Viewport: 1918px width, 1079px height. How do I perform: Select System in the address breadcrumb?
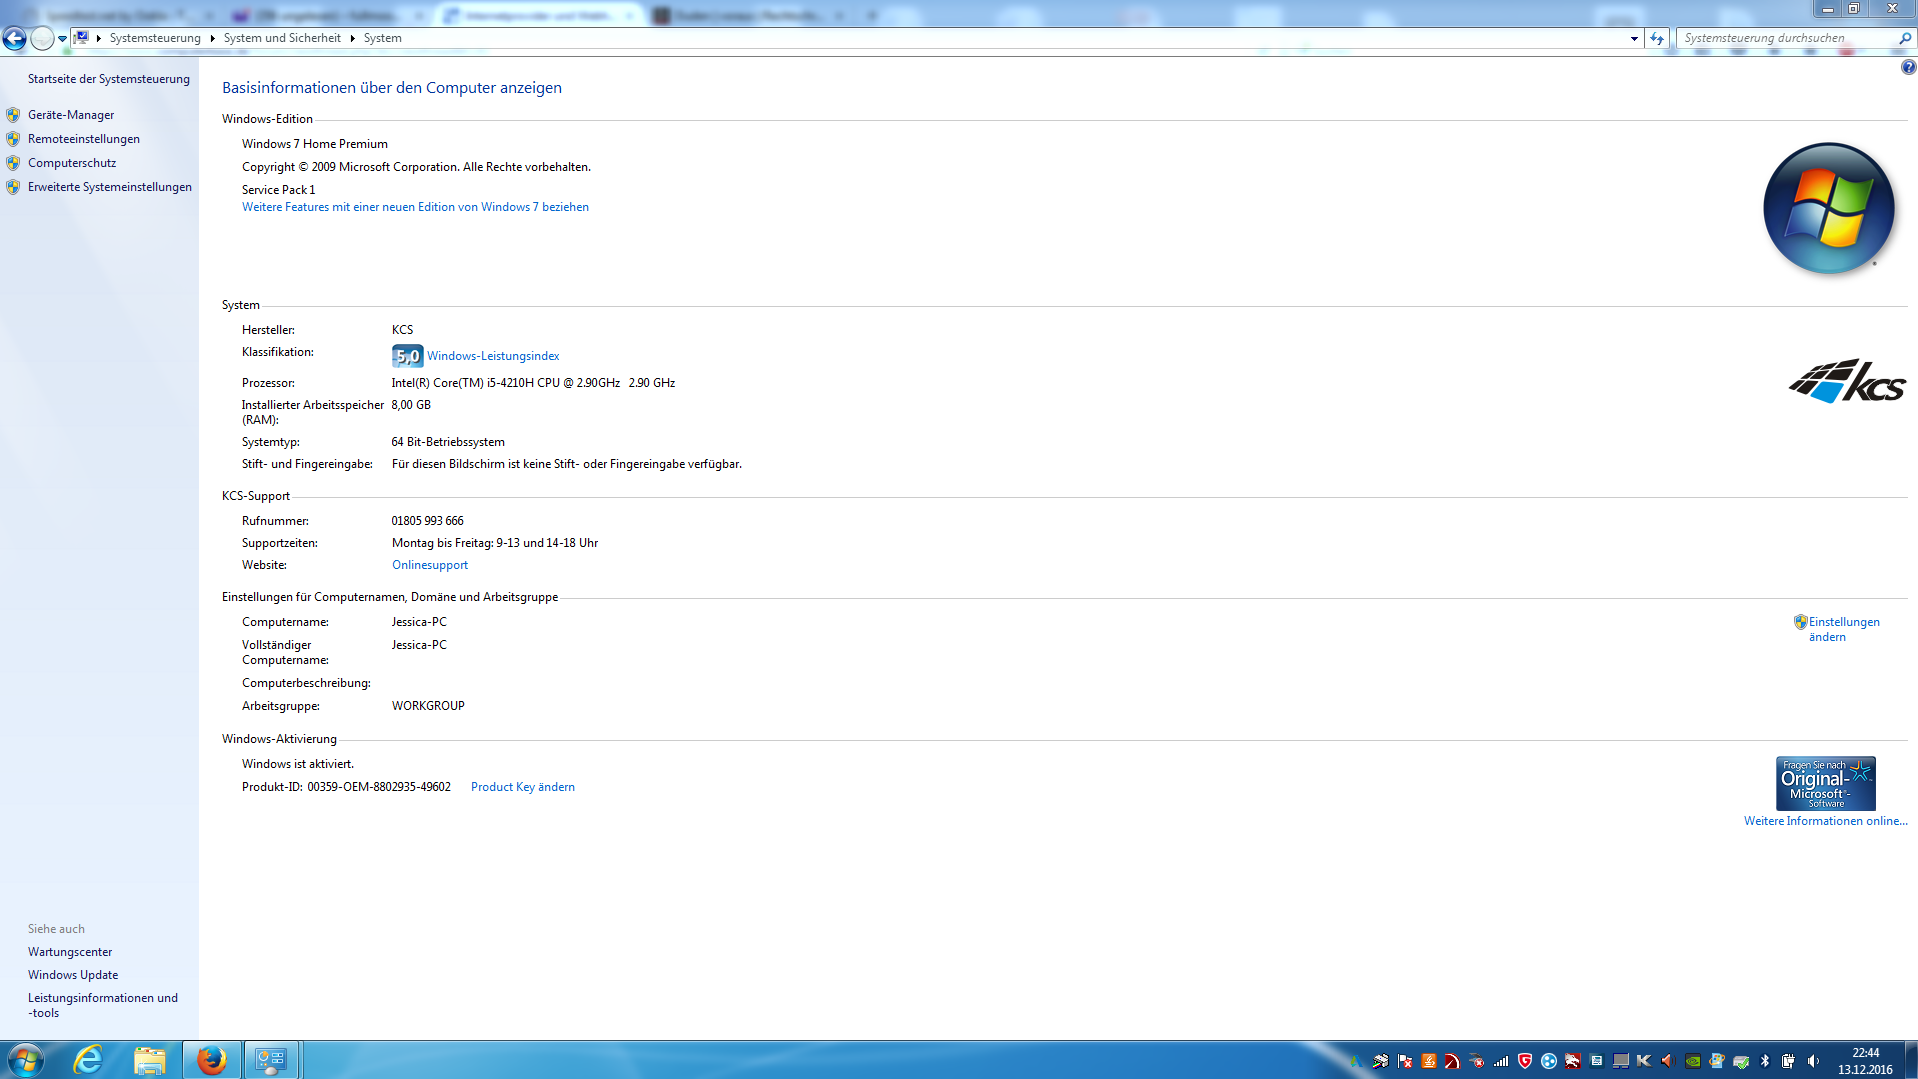[382, 38]
